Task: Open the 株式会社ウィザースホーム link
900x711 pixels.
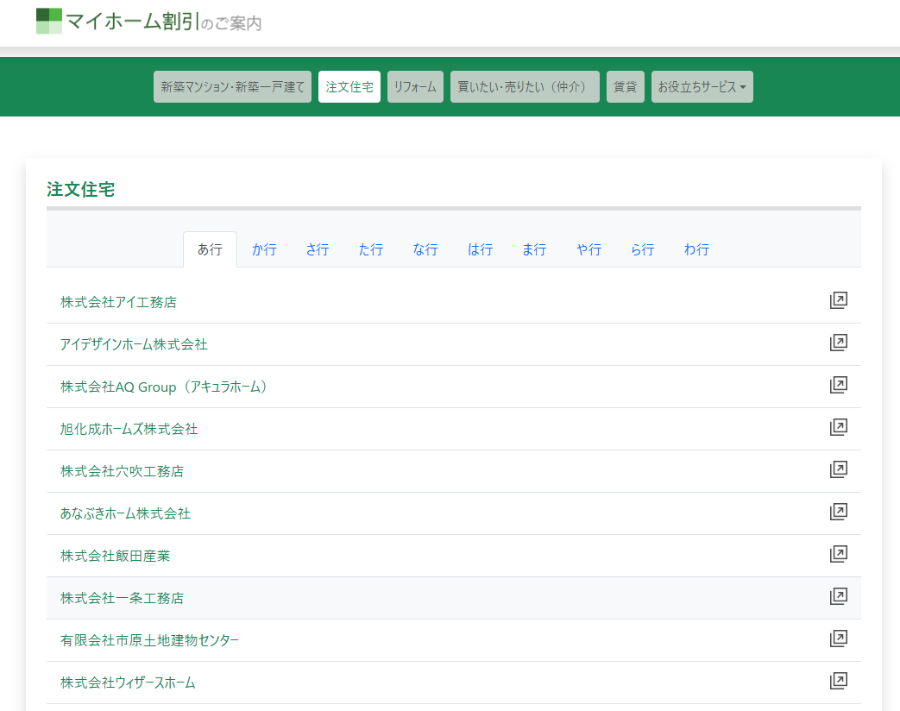Action: (128, 683)
